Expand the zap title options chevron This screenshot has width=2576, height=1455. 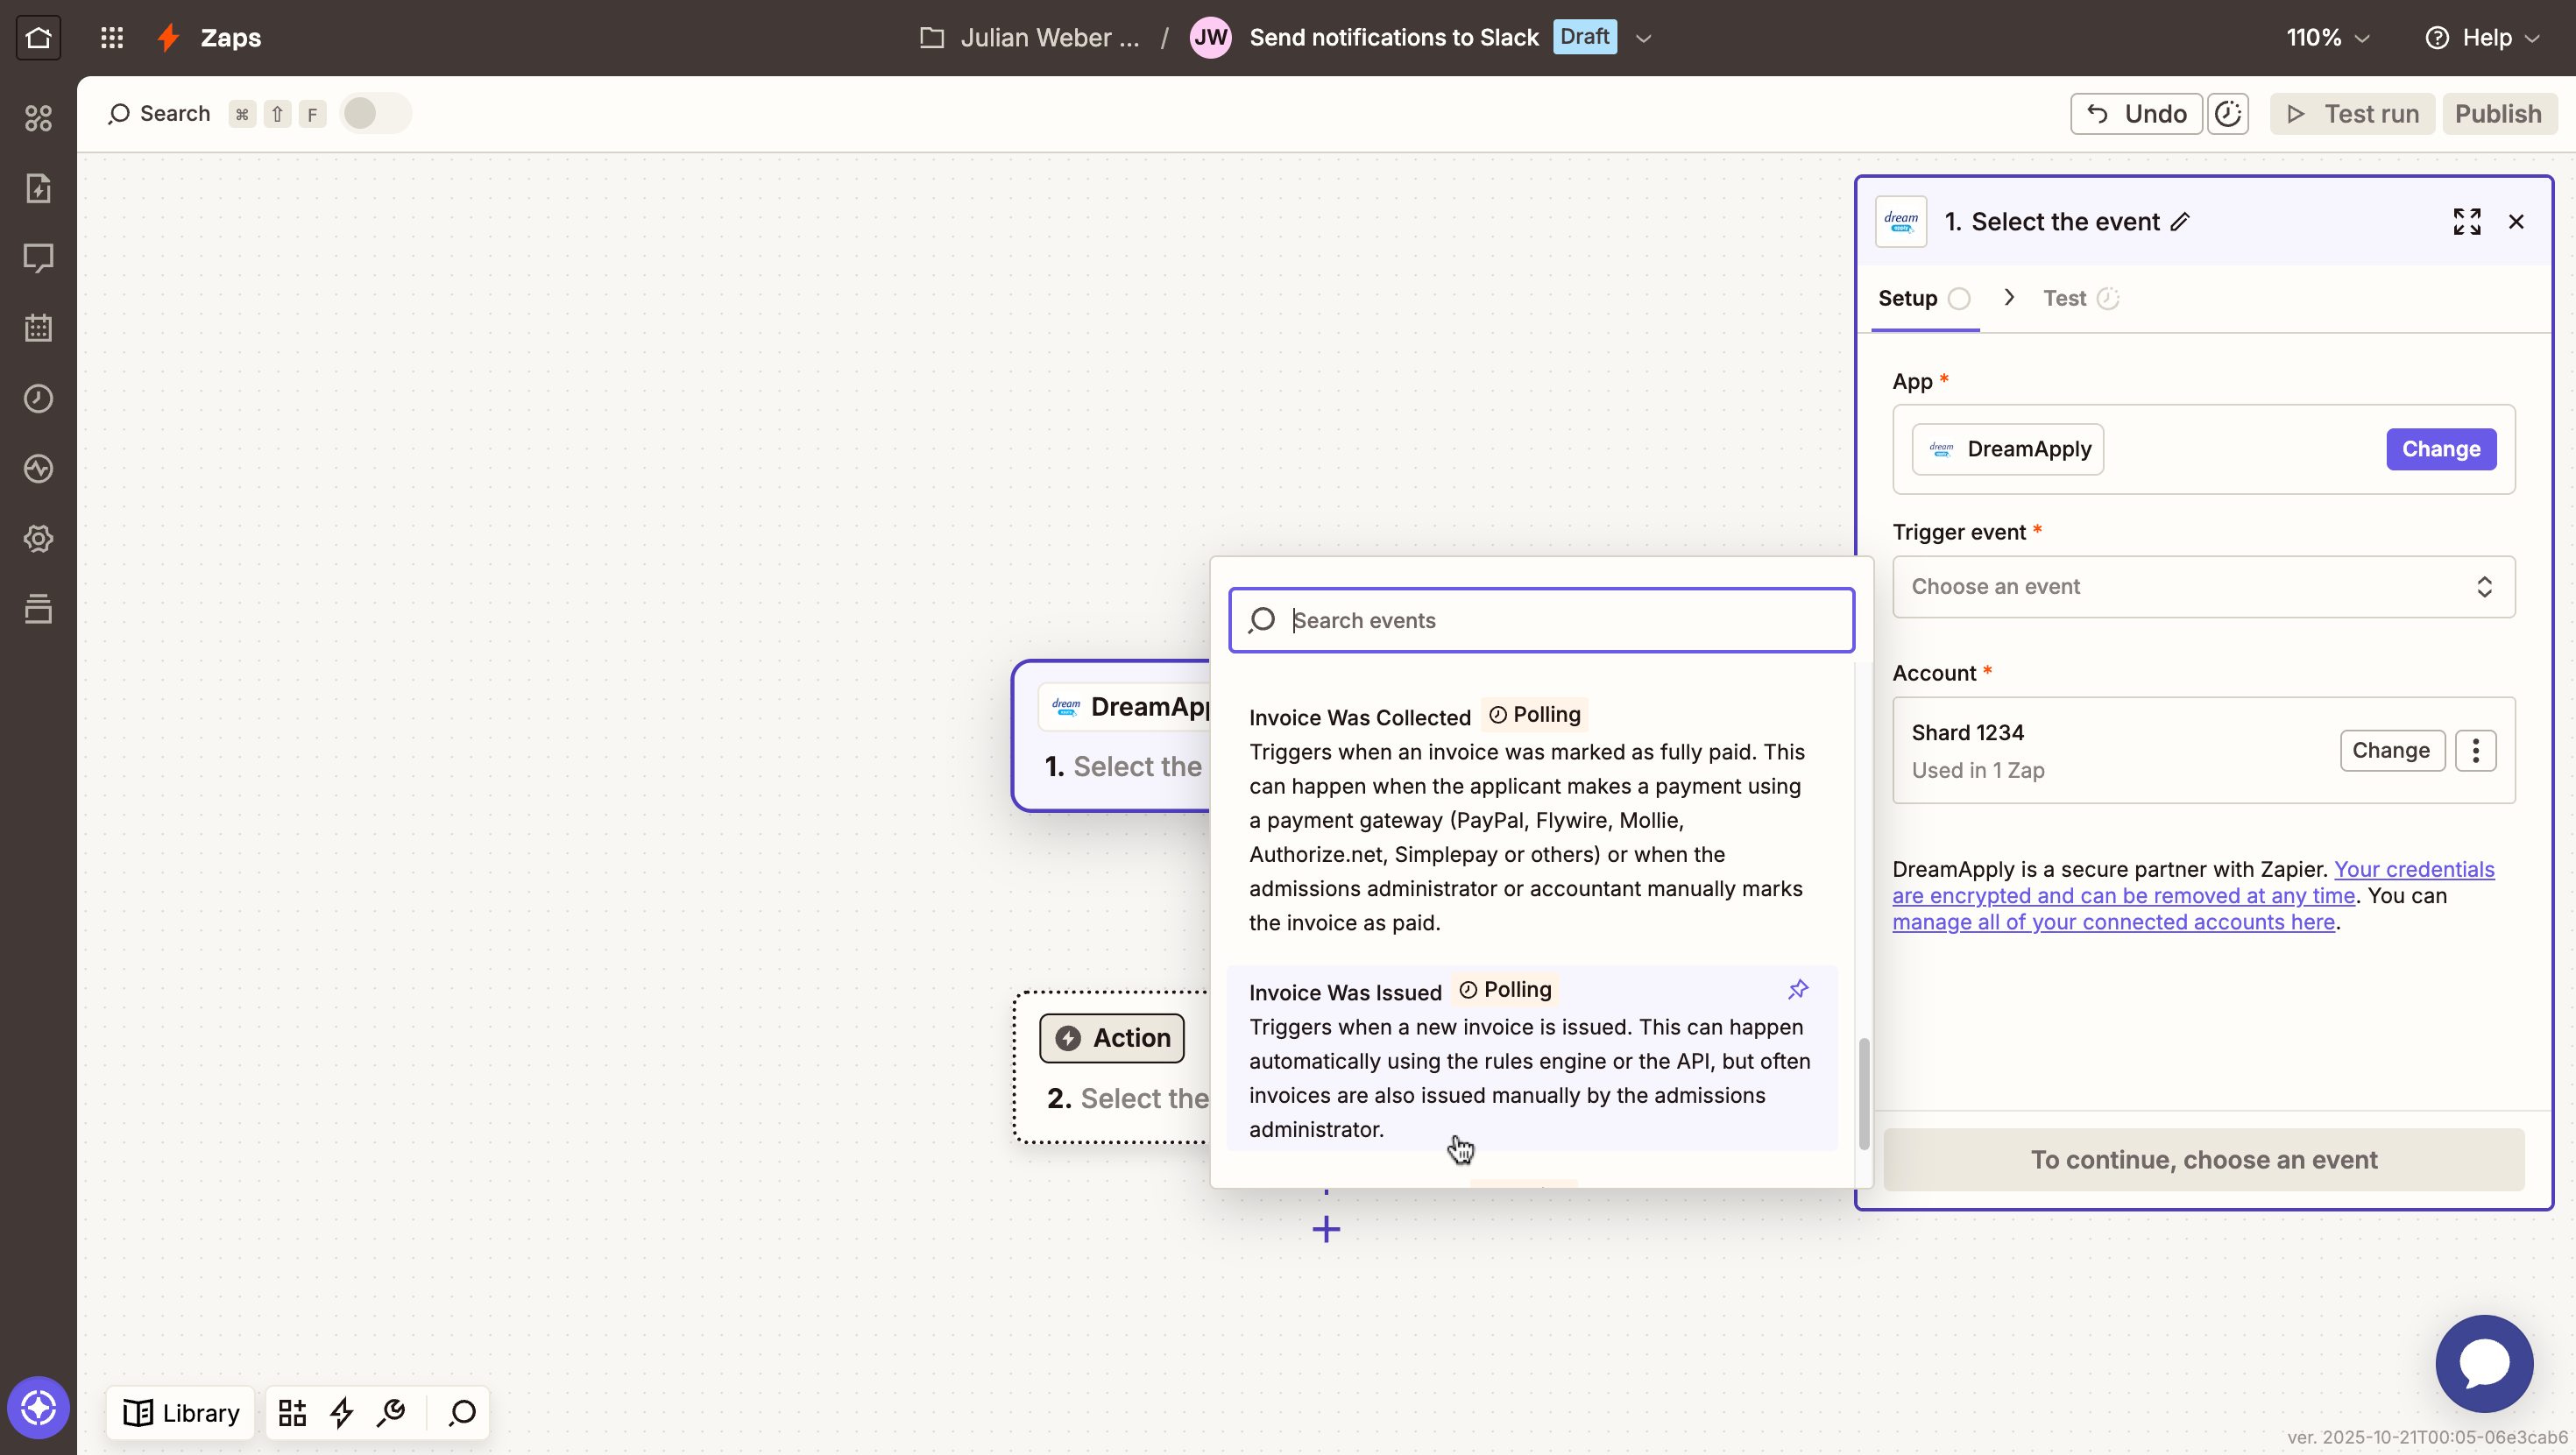(x=1643, y=38)
